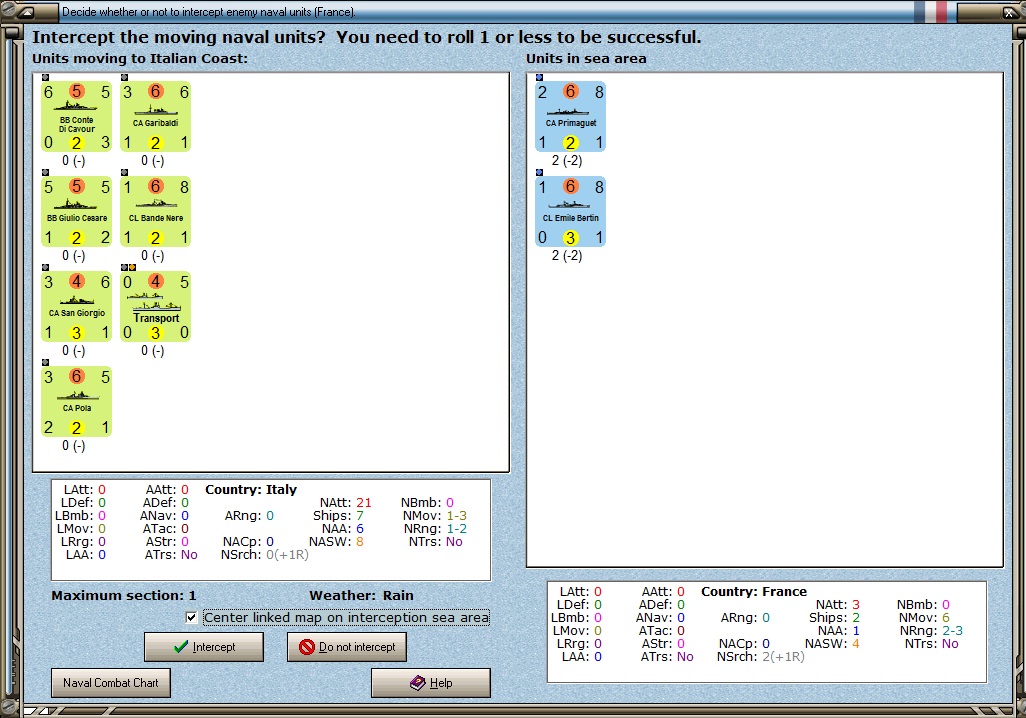Click the 2 (-2) value under CA Primauguet
This screenshot has width=1026, height=718.
pos(567,160)
